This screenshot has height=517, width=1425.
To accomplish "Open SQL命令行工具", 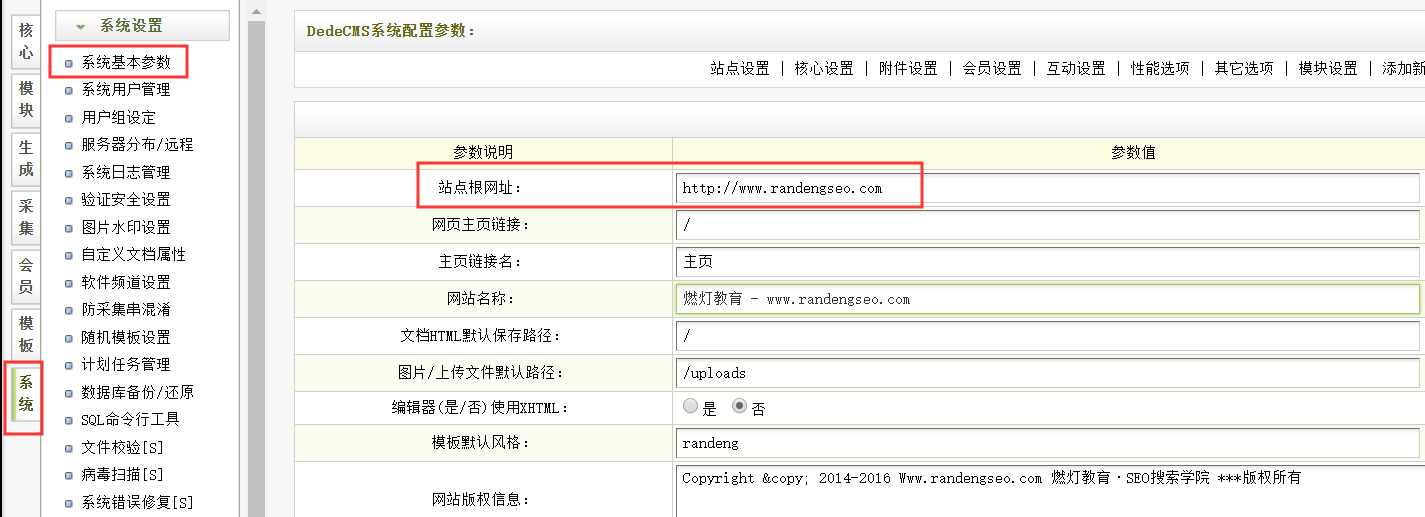I will 130,419.
